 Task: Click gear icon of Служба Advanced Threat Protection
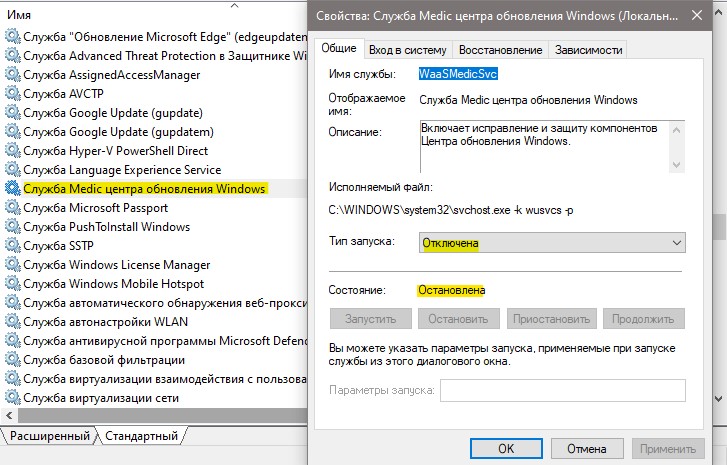pyautogui.click(x=13, y=56)
